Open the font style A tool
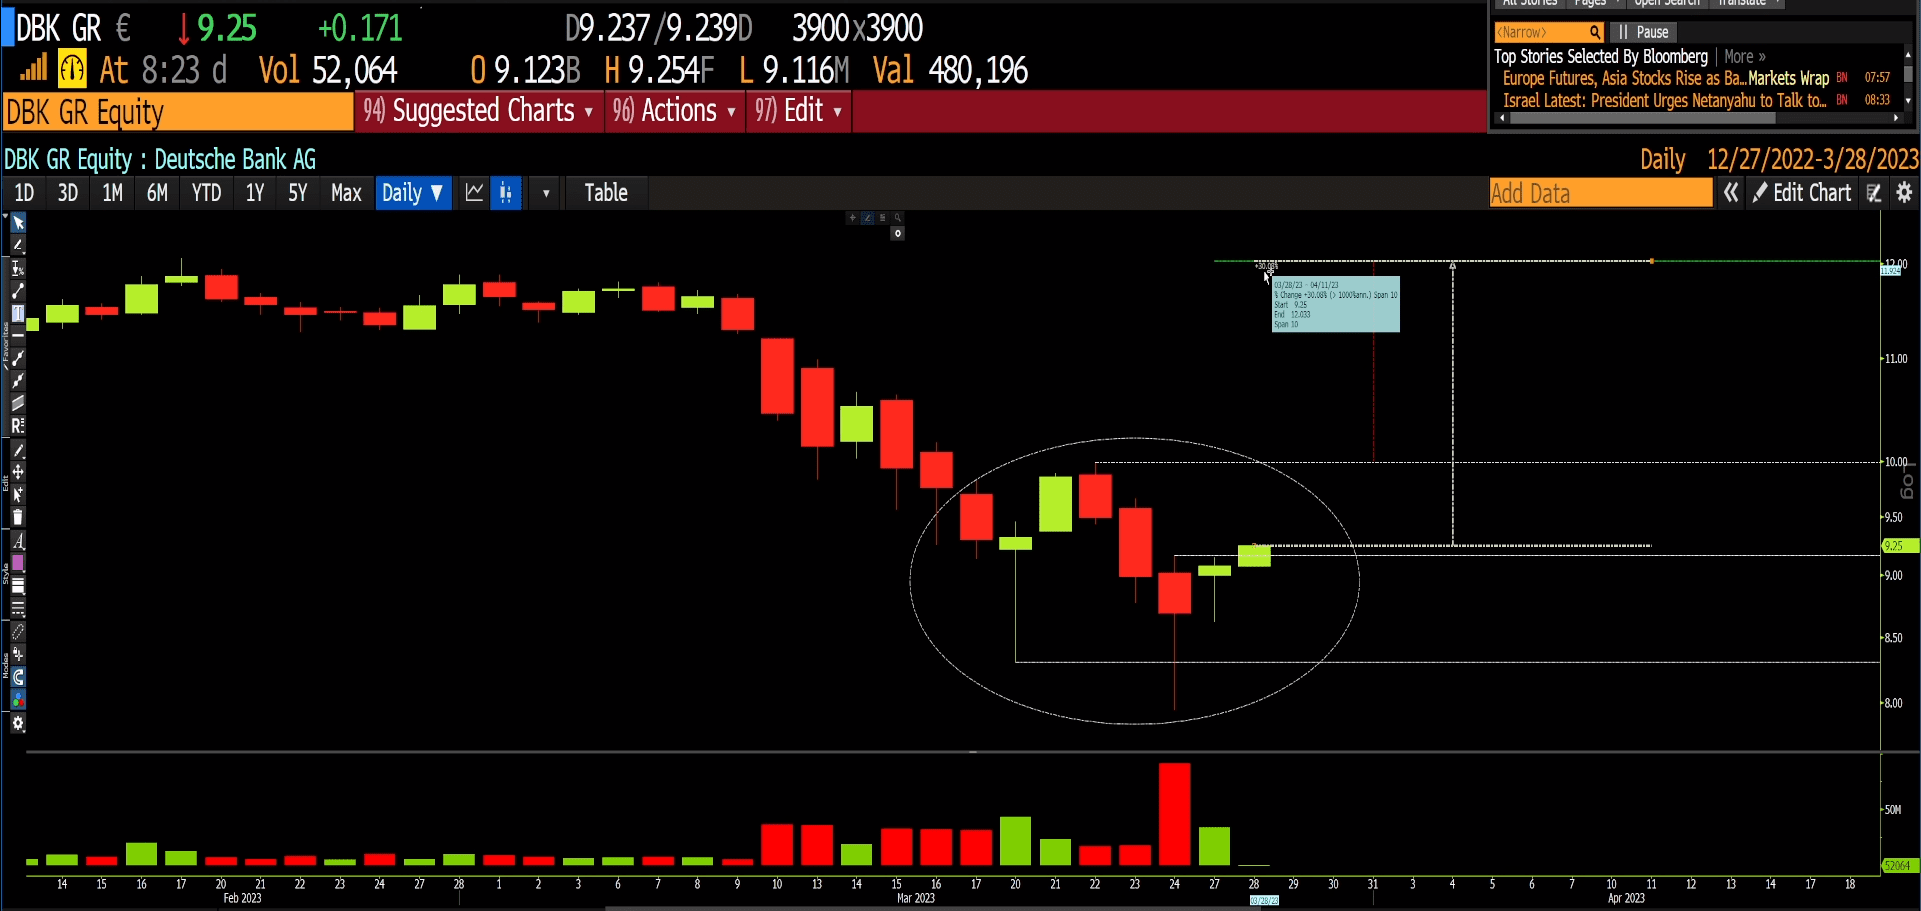1921x911 pixels. coord(18,541)
